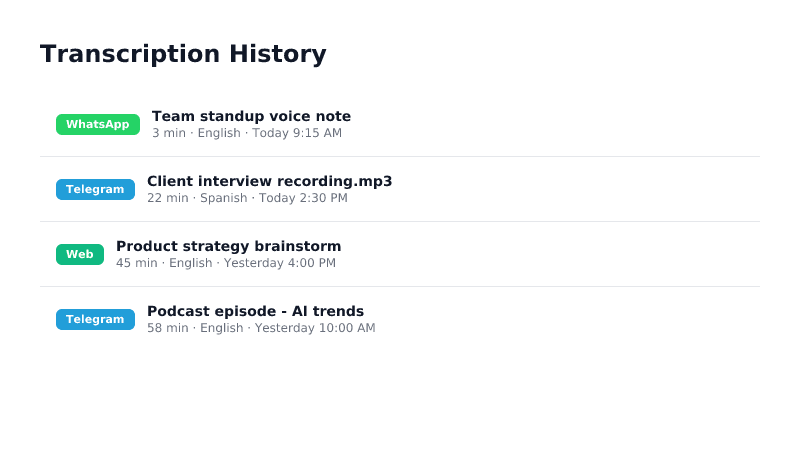Screen dimensions: 800x450
Task: Click English label under Team standup note
Action: tap(219, 133)
